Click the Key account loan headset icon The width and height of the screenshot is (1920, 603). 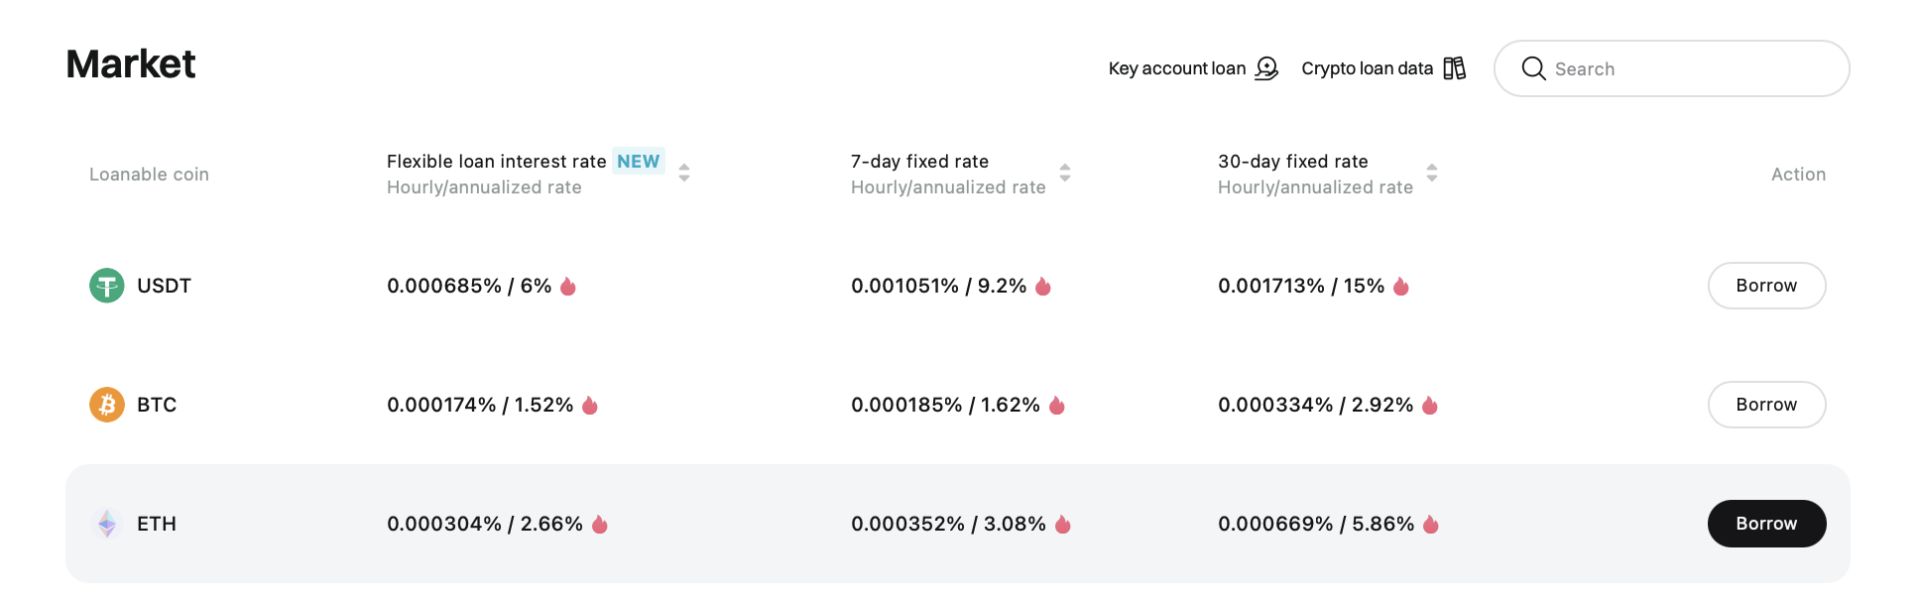(x=1267, y=68)
